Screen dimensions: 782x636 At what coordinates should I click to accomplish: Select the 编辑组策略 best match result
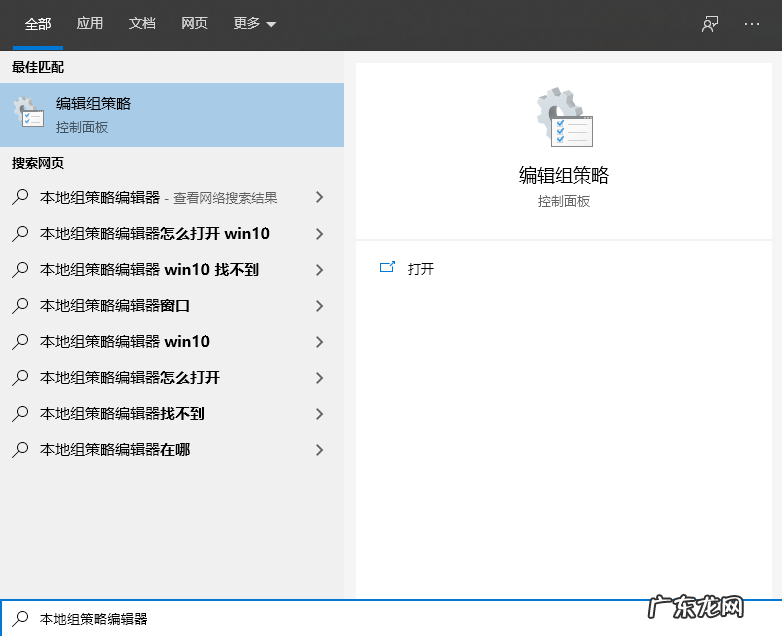172,115
